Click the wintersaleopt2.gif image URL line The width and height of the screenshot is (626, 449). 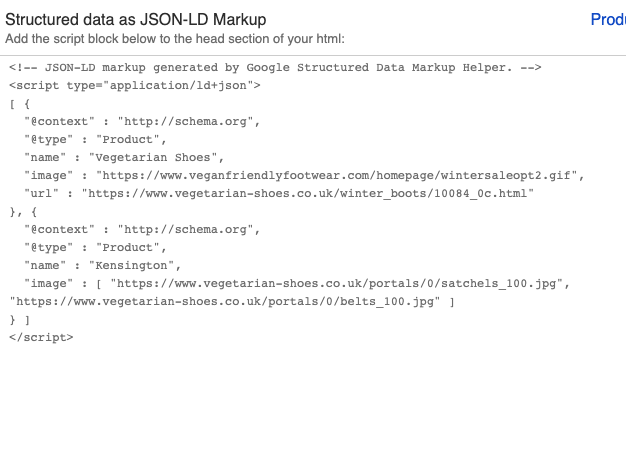point(304,176)
